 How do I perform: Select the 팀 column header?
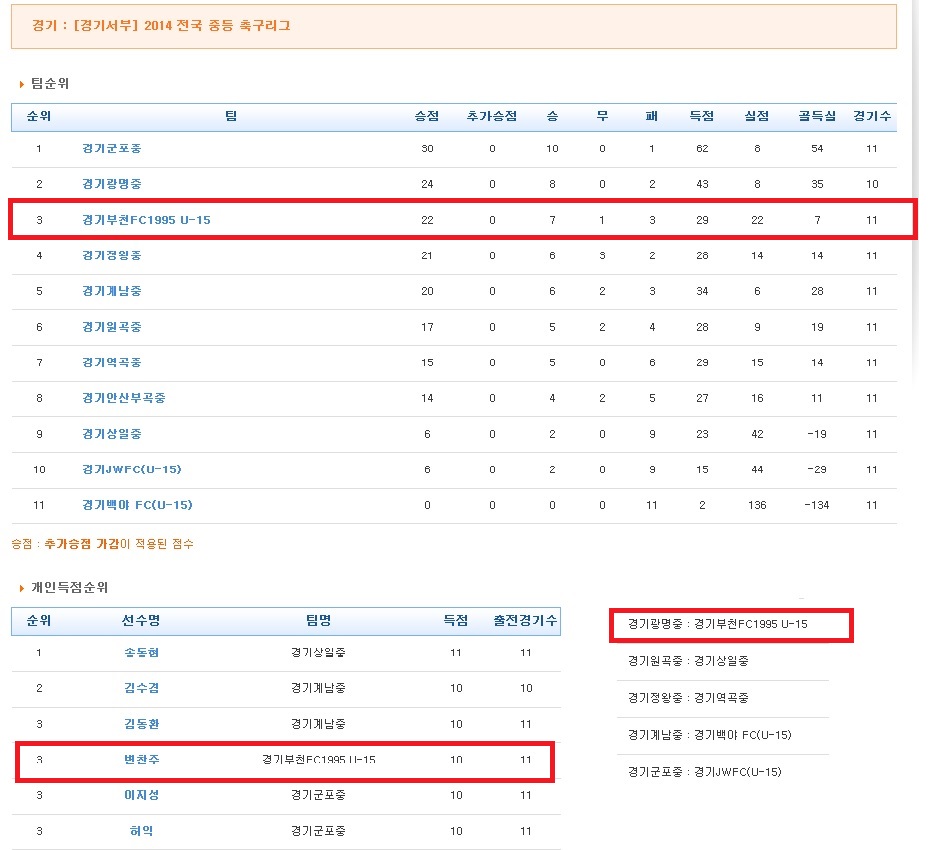click(232, 116)
